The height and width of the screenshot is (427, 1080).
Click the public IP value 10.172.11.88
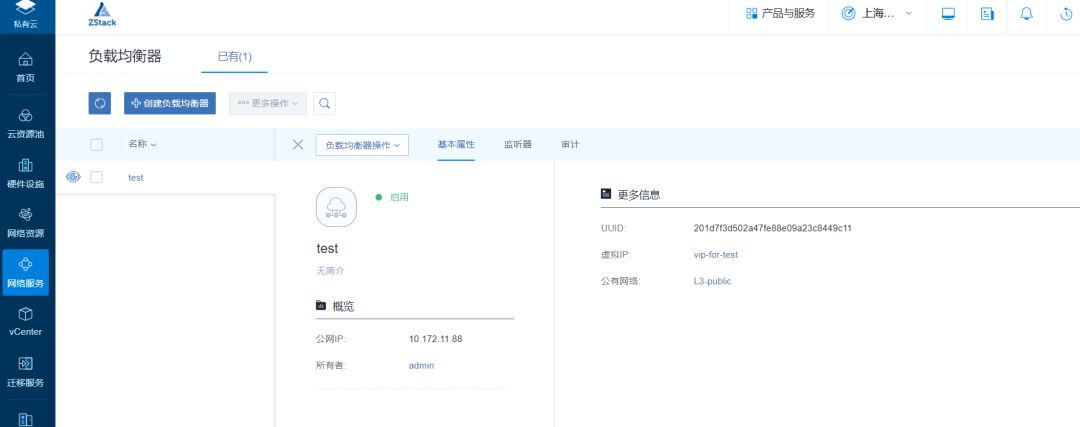click(x=435, y=339)
